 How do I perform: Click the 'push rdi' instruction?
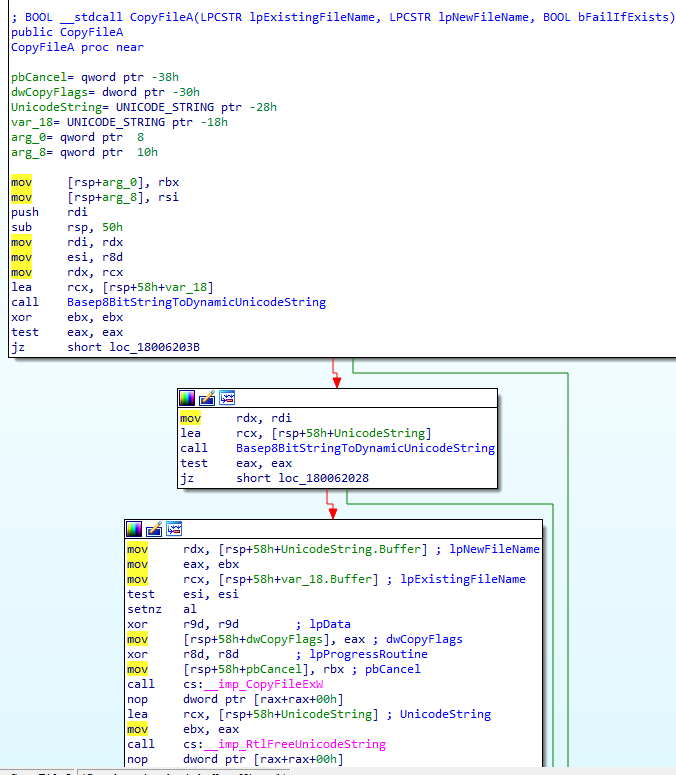(49, 212)
